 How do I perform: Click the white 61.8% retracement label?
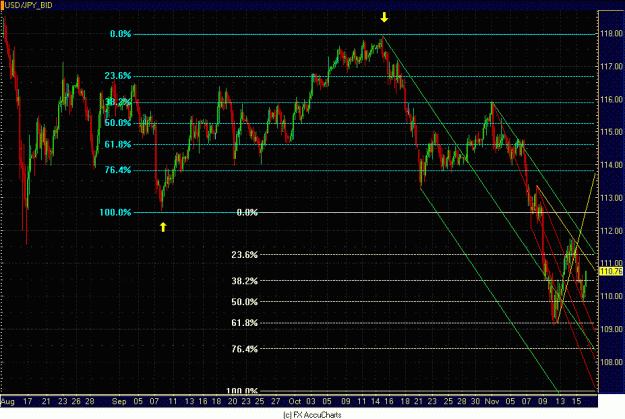pos(245,323)
